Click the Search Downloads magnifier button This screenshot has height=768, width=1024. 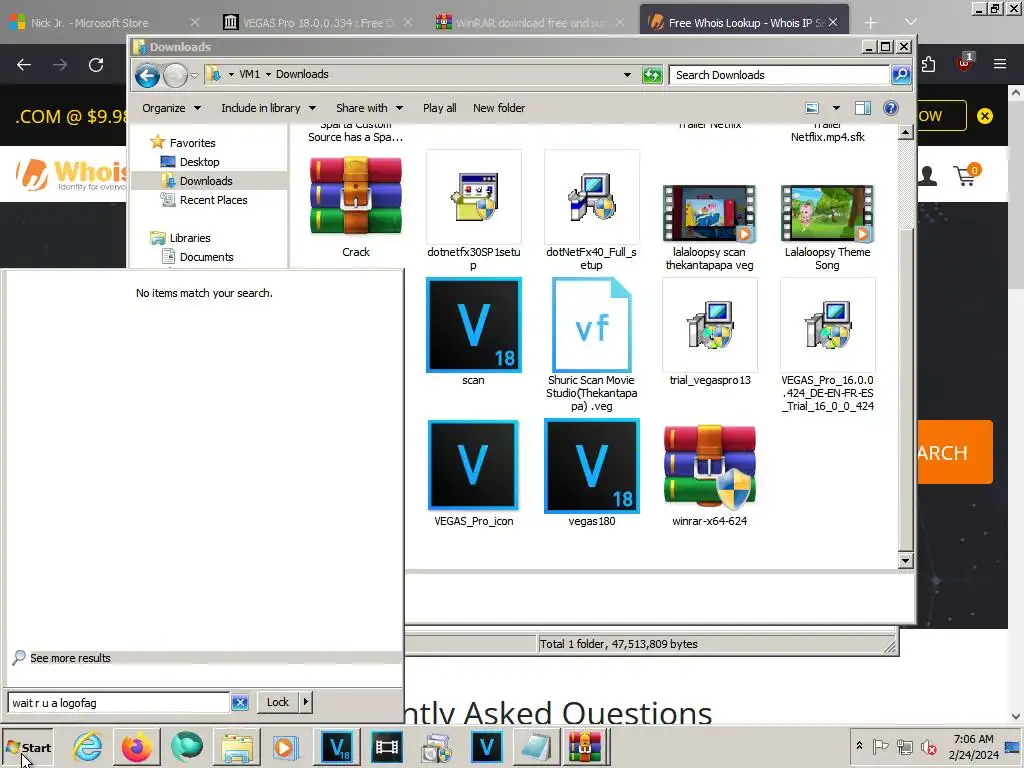click(x=901, y=74)
